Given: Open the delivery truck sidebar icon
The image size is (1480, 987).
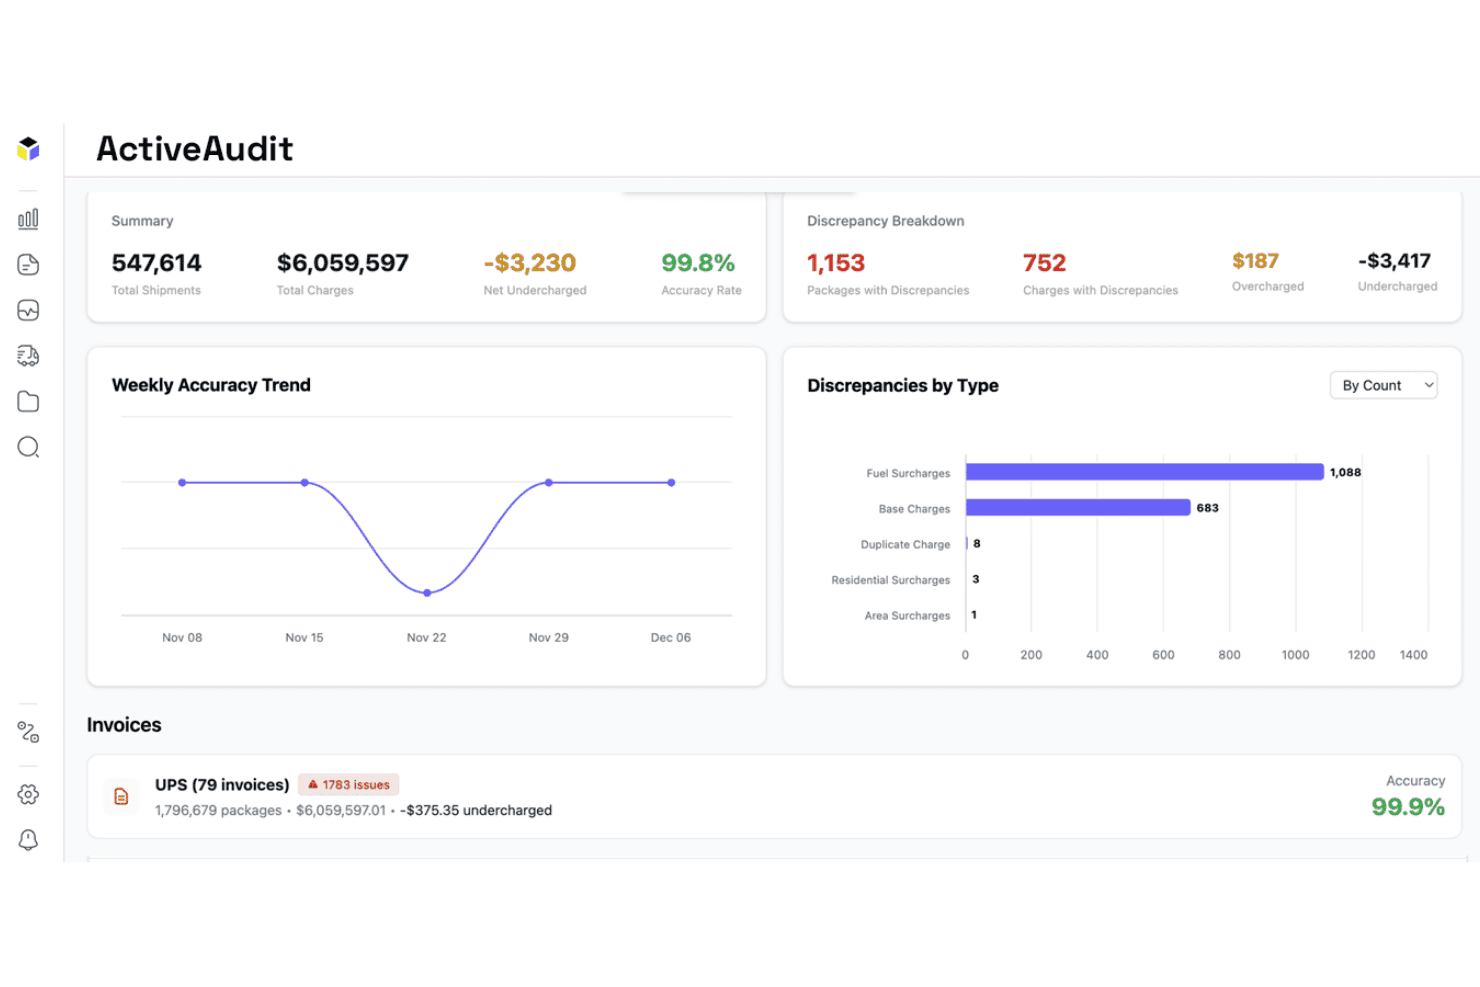Looking at the screenshot, I should point(28,356).
